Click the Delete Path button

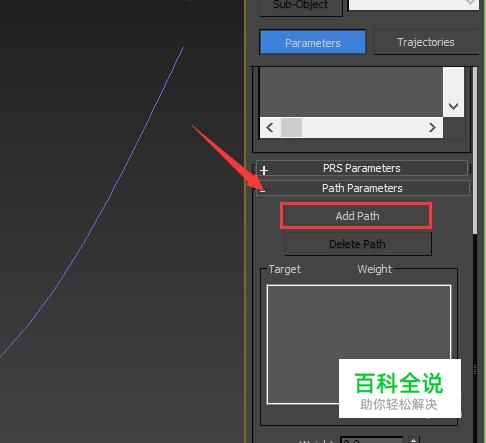pyautogui.click(x=358, y=244)
